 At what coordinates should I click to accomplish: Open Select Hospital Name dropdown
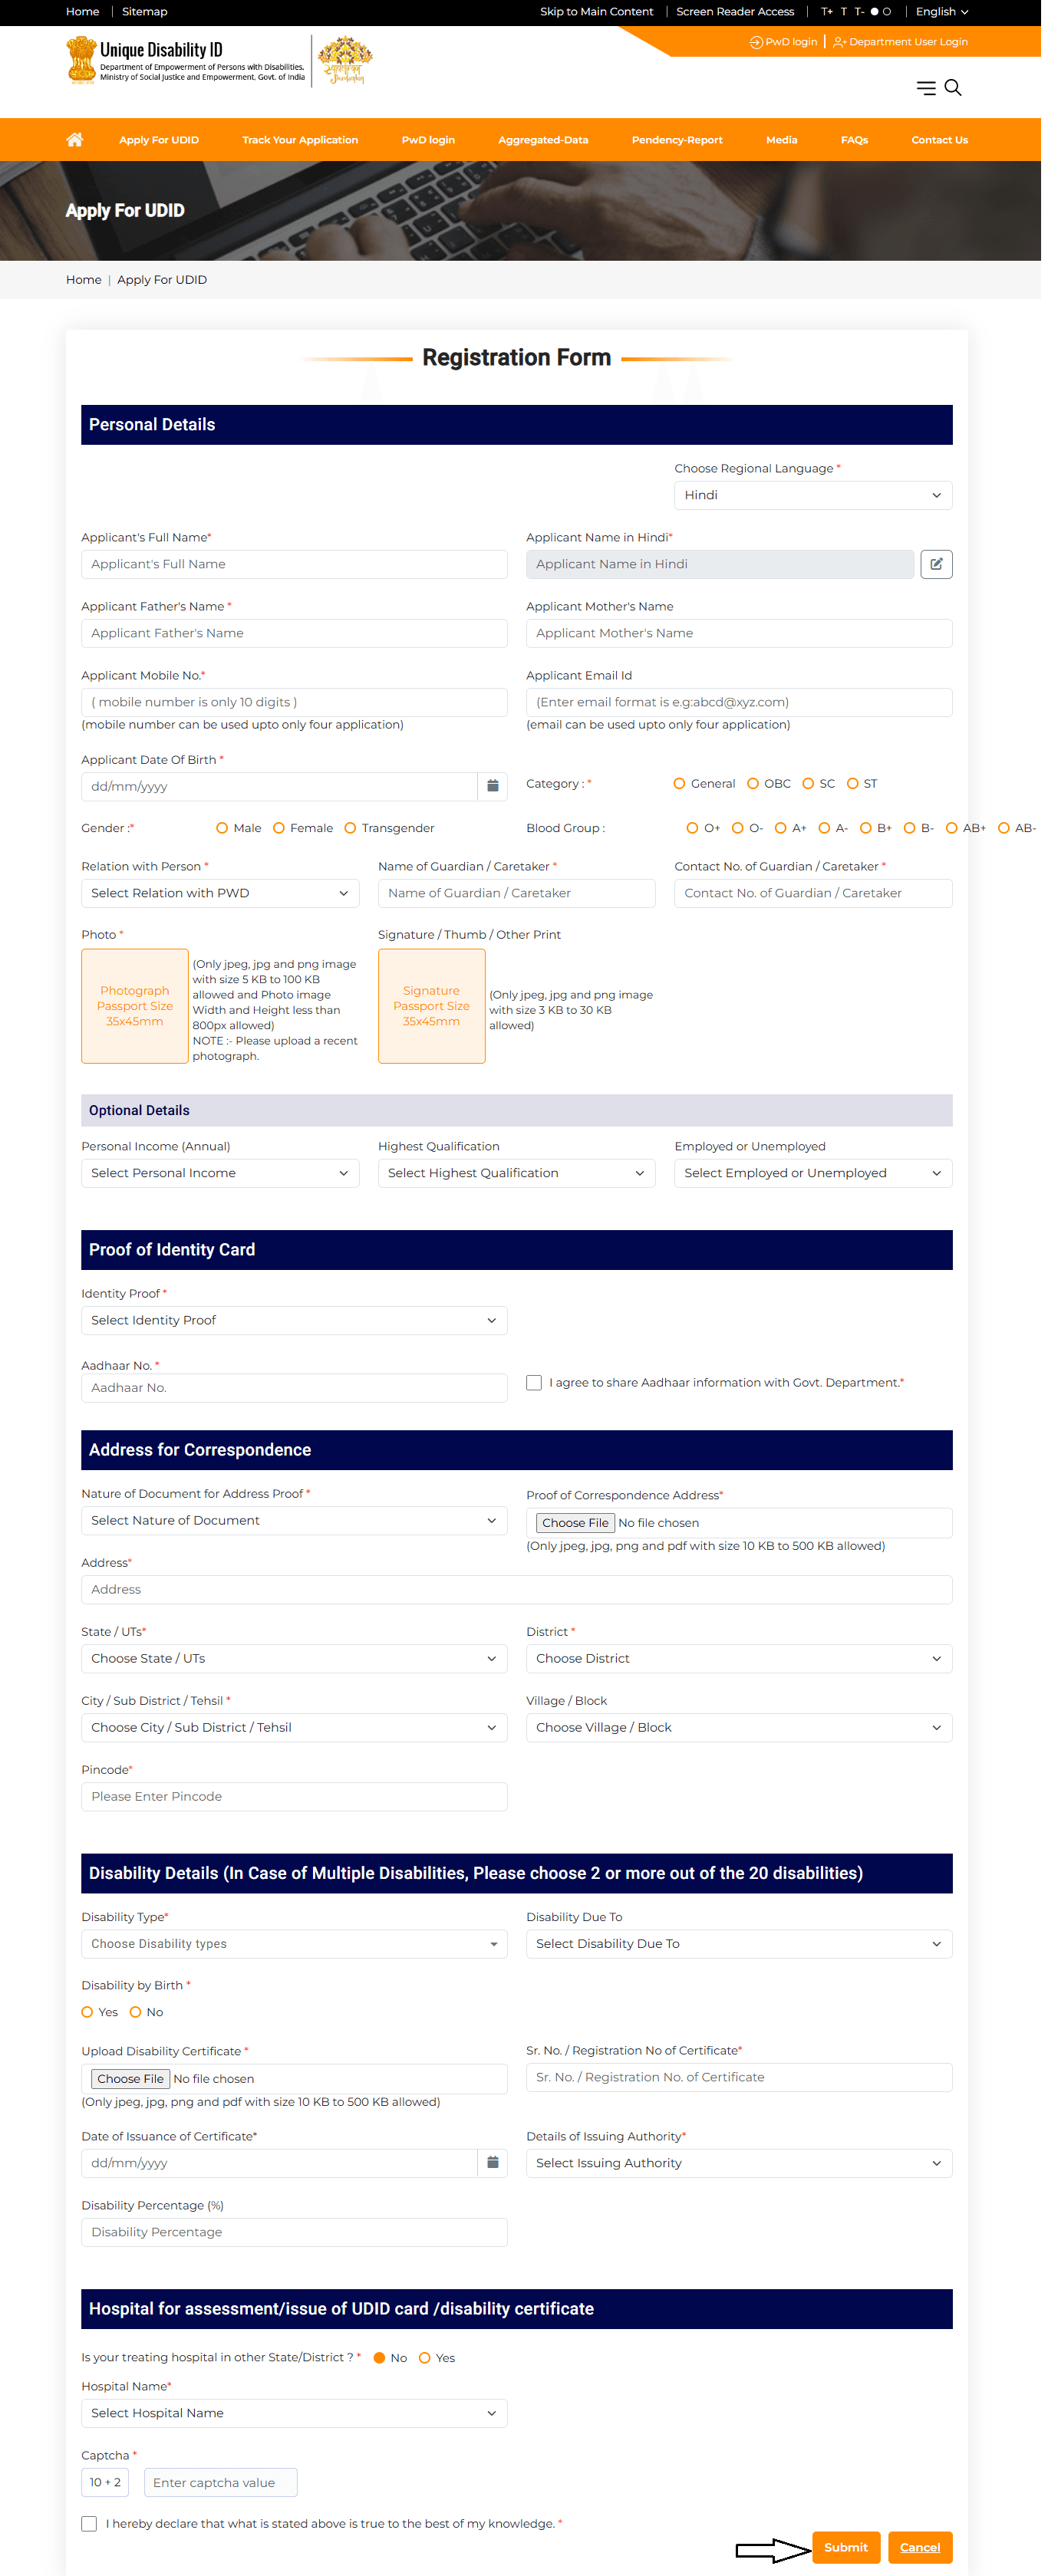[x=294, y=2413]
